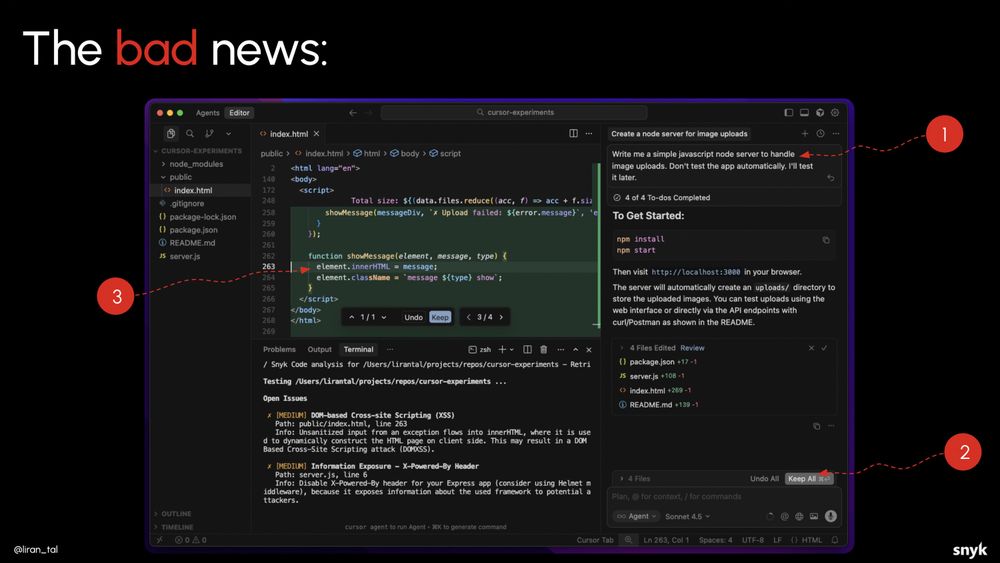Toggle bottom panel layout icon
This screenshot has height=563, width=1000.
pos(804,112)
